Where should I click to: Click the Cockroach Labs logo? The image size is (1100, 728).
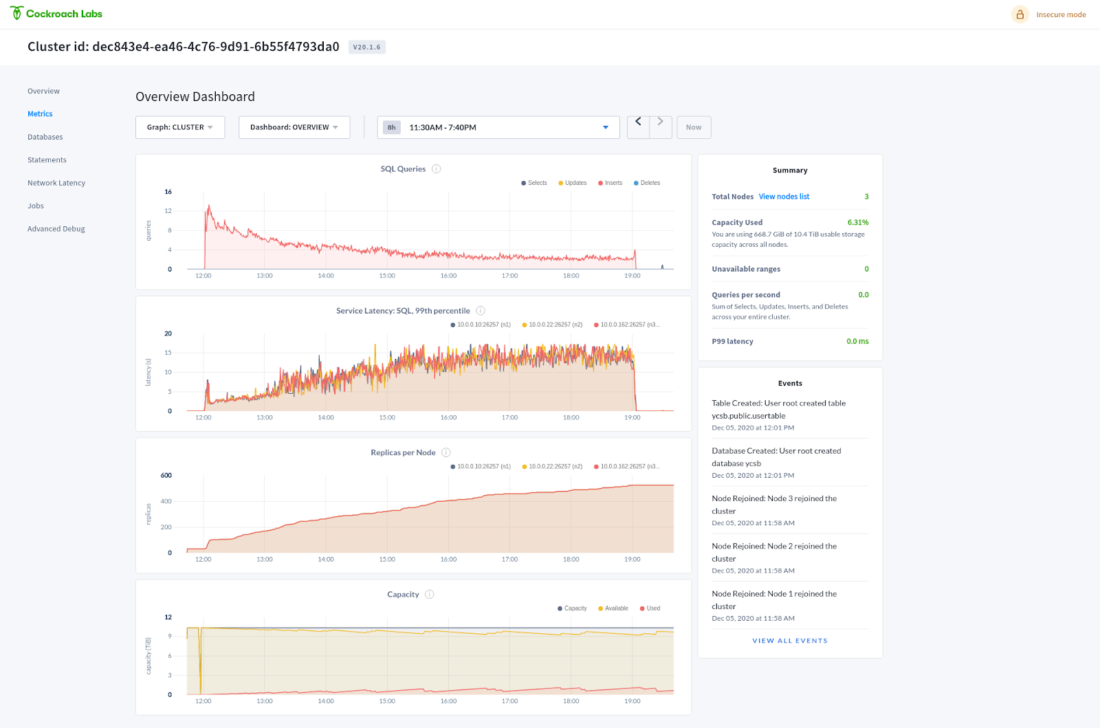pos(56,13)
